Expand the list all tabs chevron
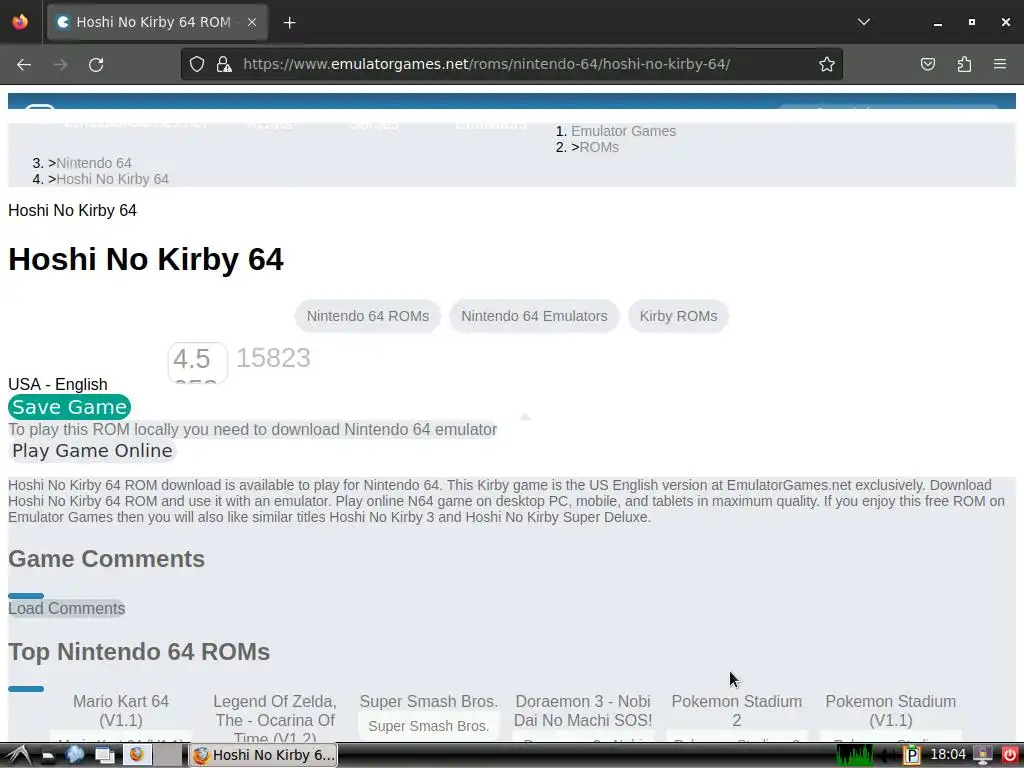Image resolution: width=1024 pixels, height=768 pixels. click(863, 22)
